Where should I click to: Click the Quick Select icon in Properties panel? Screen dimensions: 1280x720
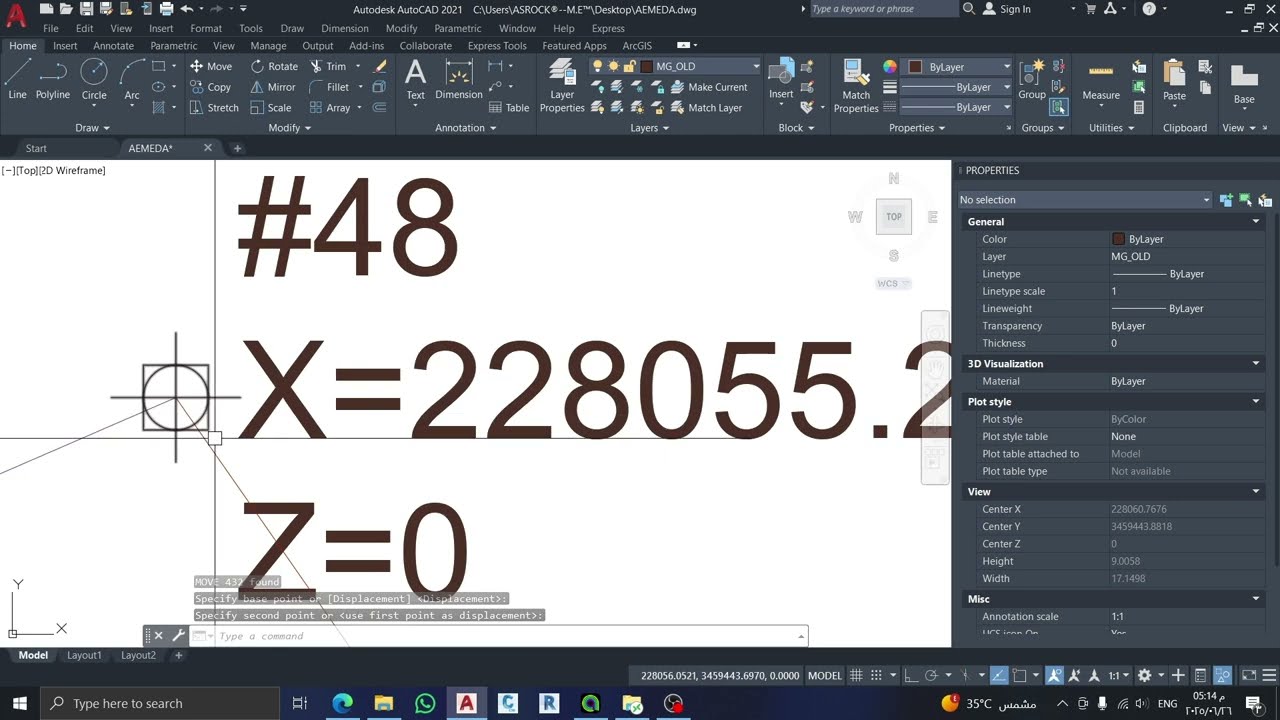pyautogui.click(x=1265, y=200)
